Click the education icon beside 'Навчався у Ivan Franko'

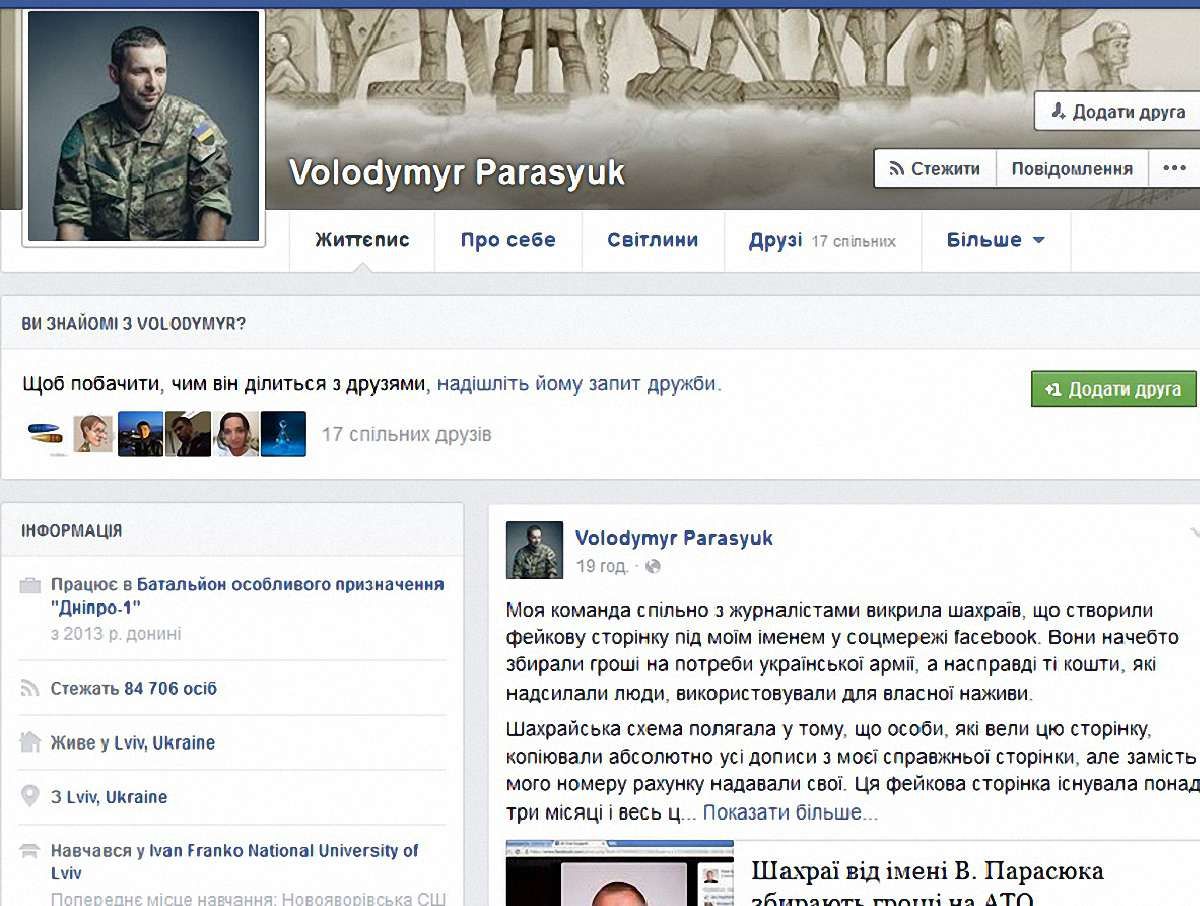coord(30,851)
